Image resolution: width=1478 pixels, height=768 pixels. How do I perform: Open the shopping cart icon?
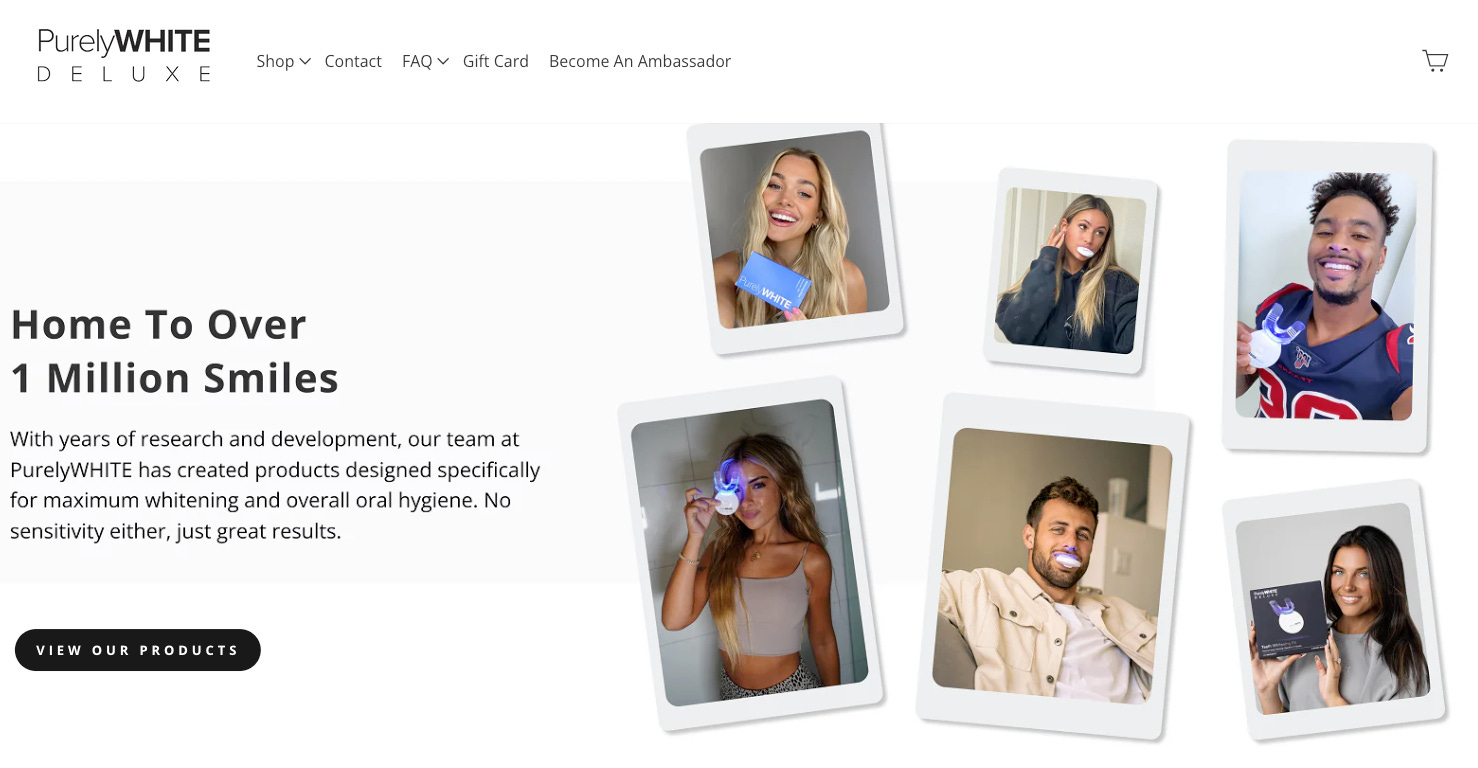point(1435,62)
